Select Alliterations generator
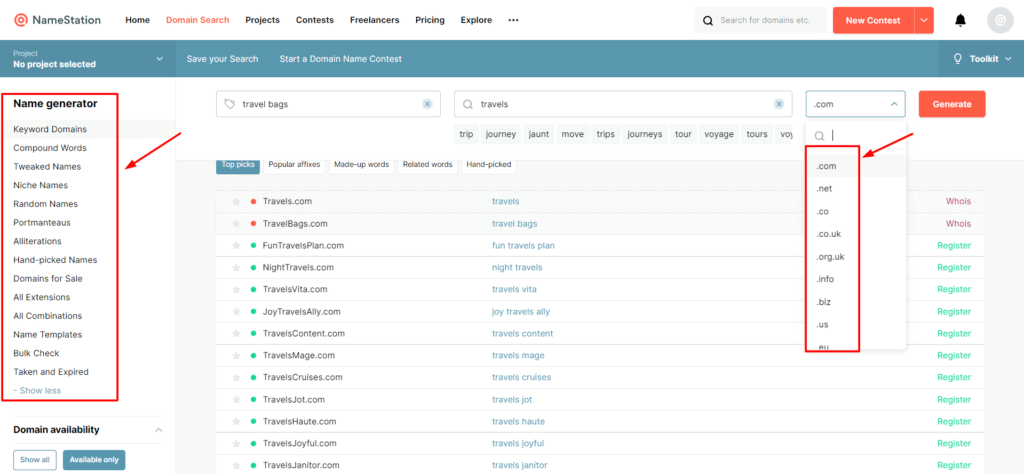The image size is (1024, 474). (37, 241)
